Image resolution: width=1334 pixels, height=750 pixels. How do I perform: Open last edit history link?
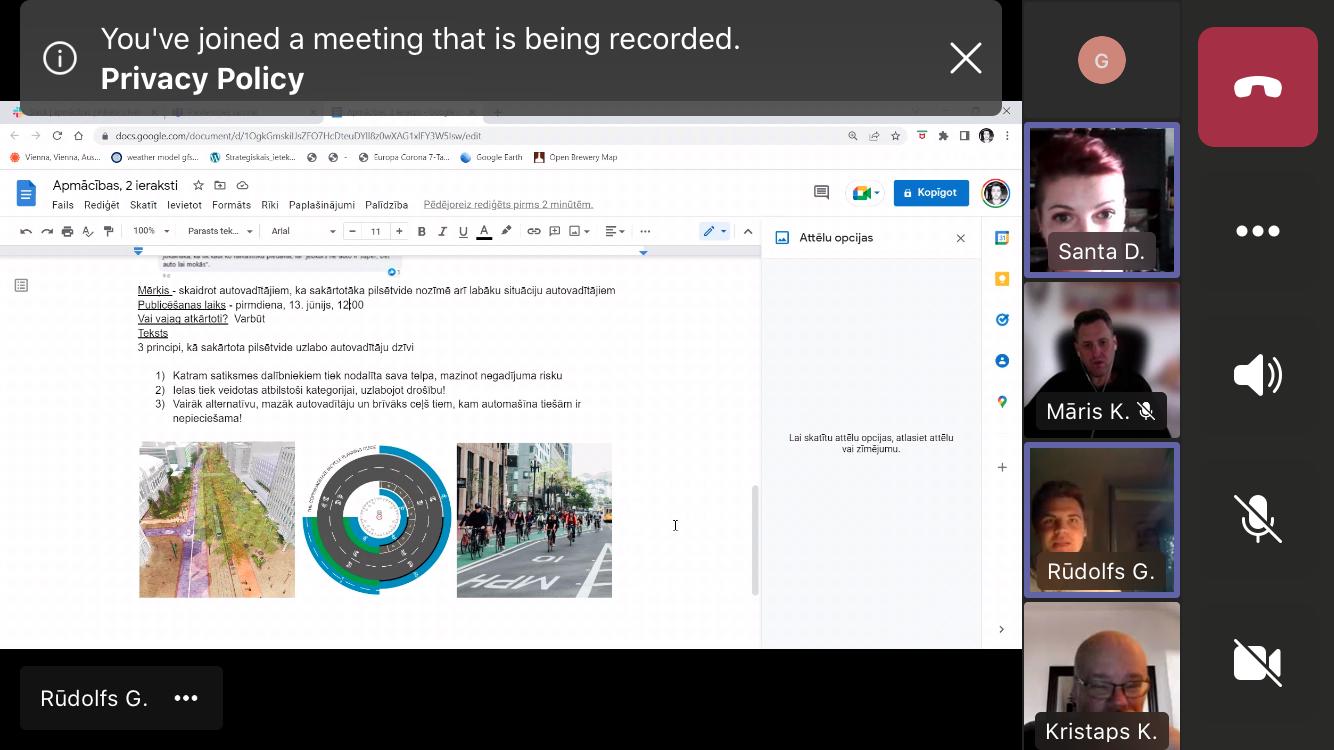click(508, 205)
